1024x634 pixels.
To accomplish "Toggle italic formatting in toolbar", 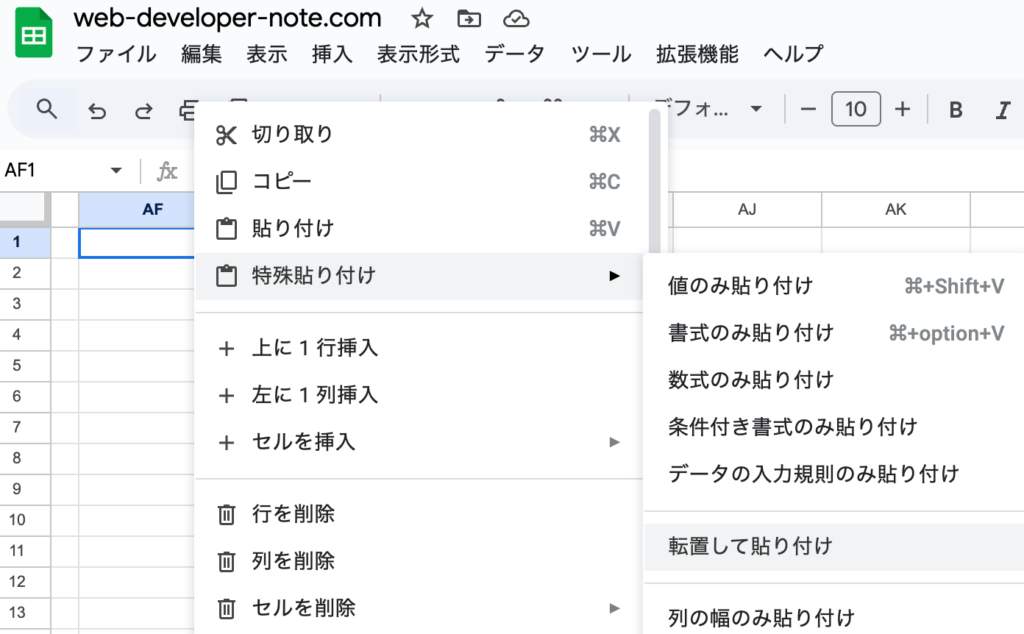I will [1002, 109].
